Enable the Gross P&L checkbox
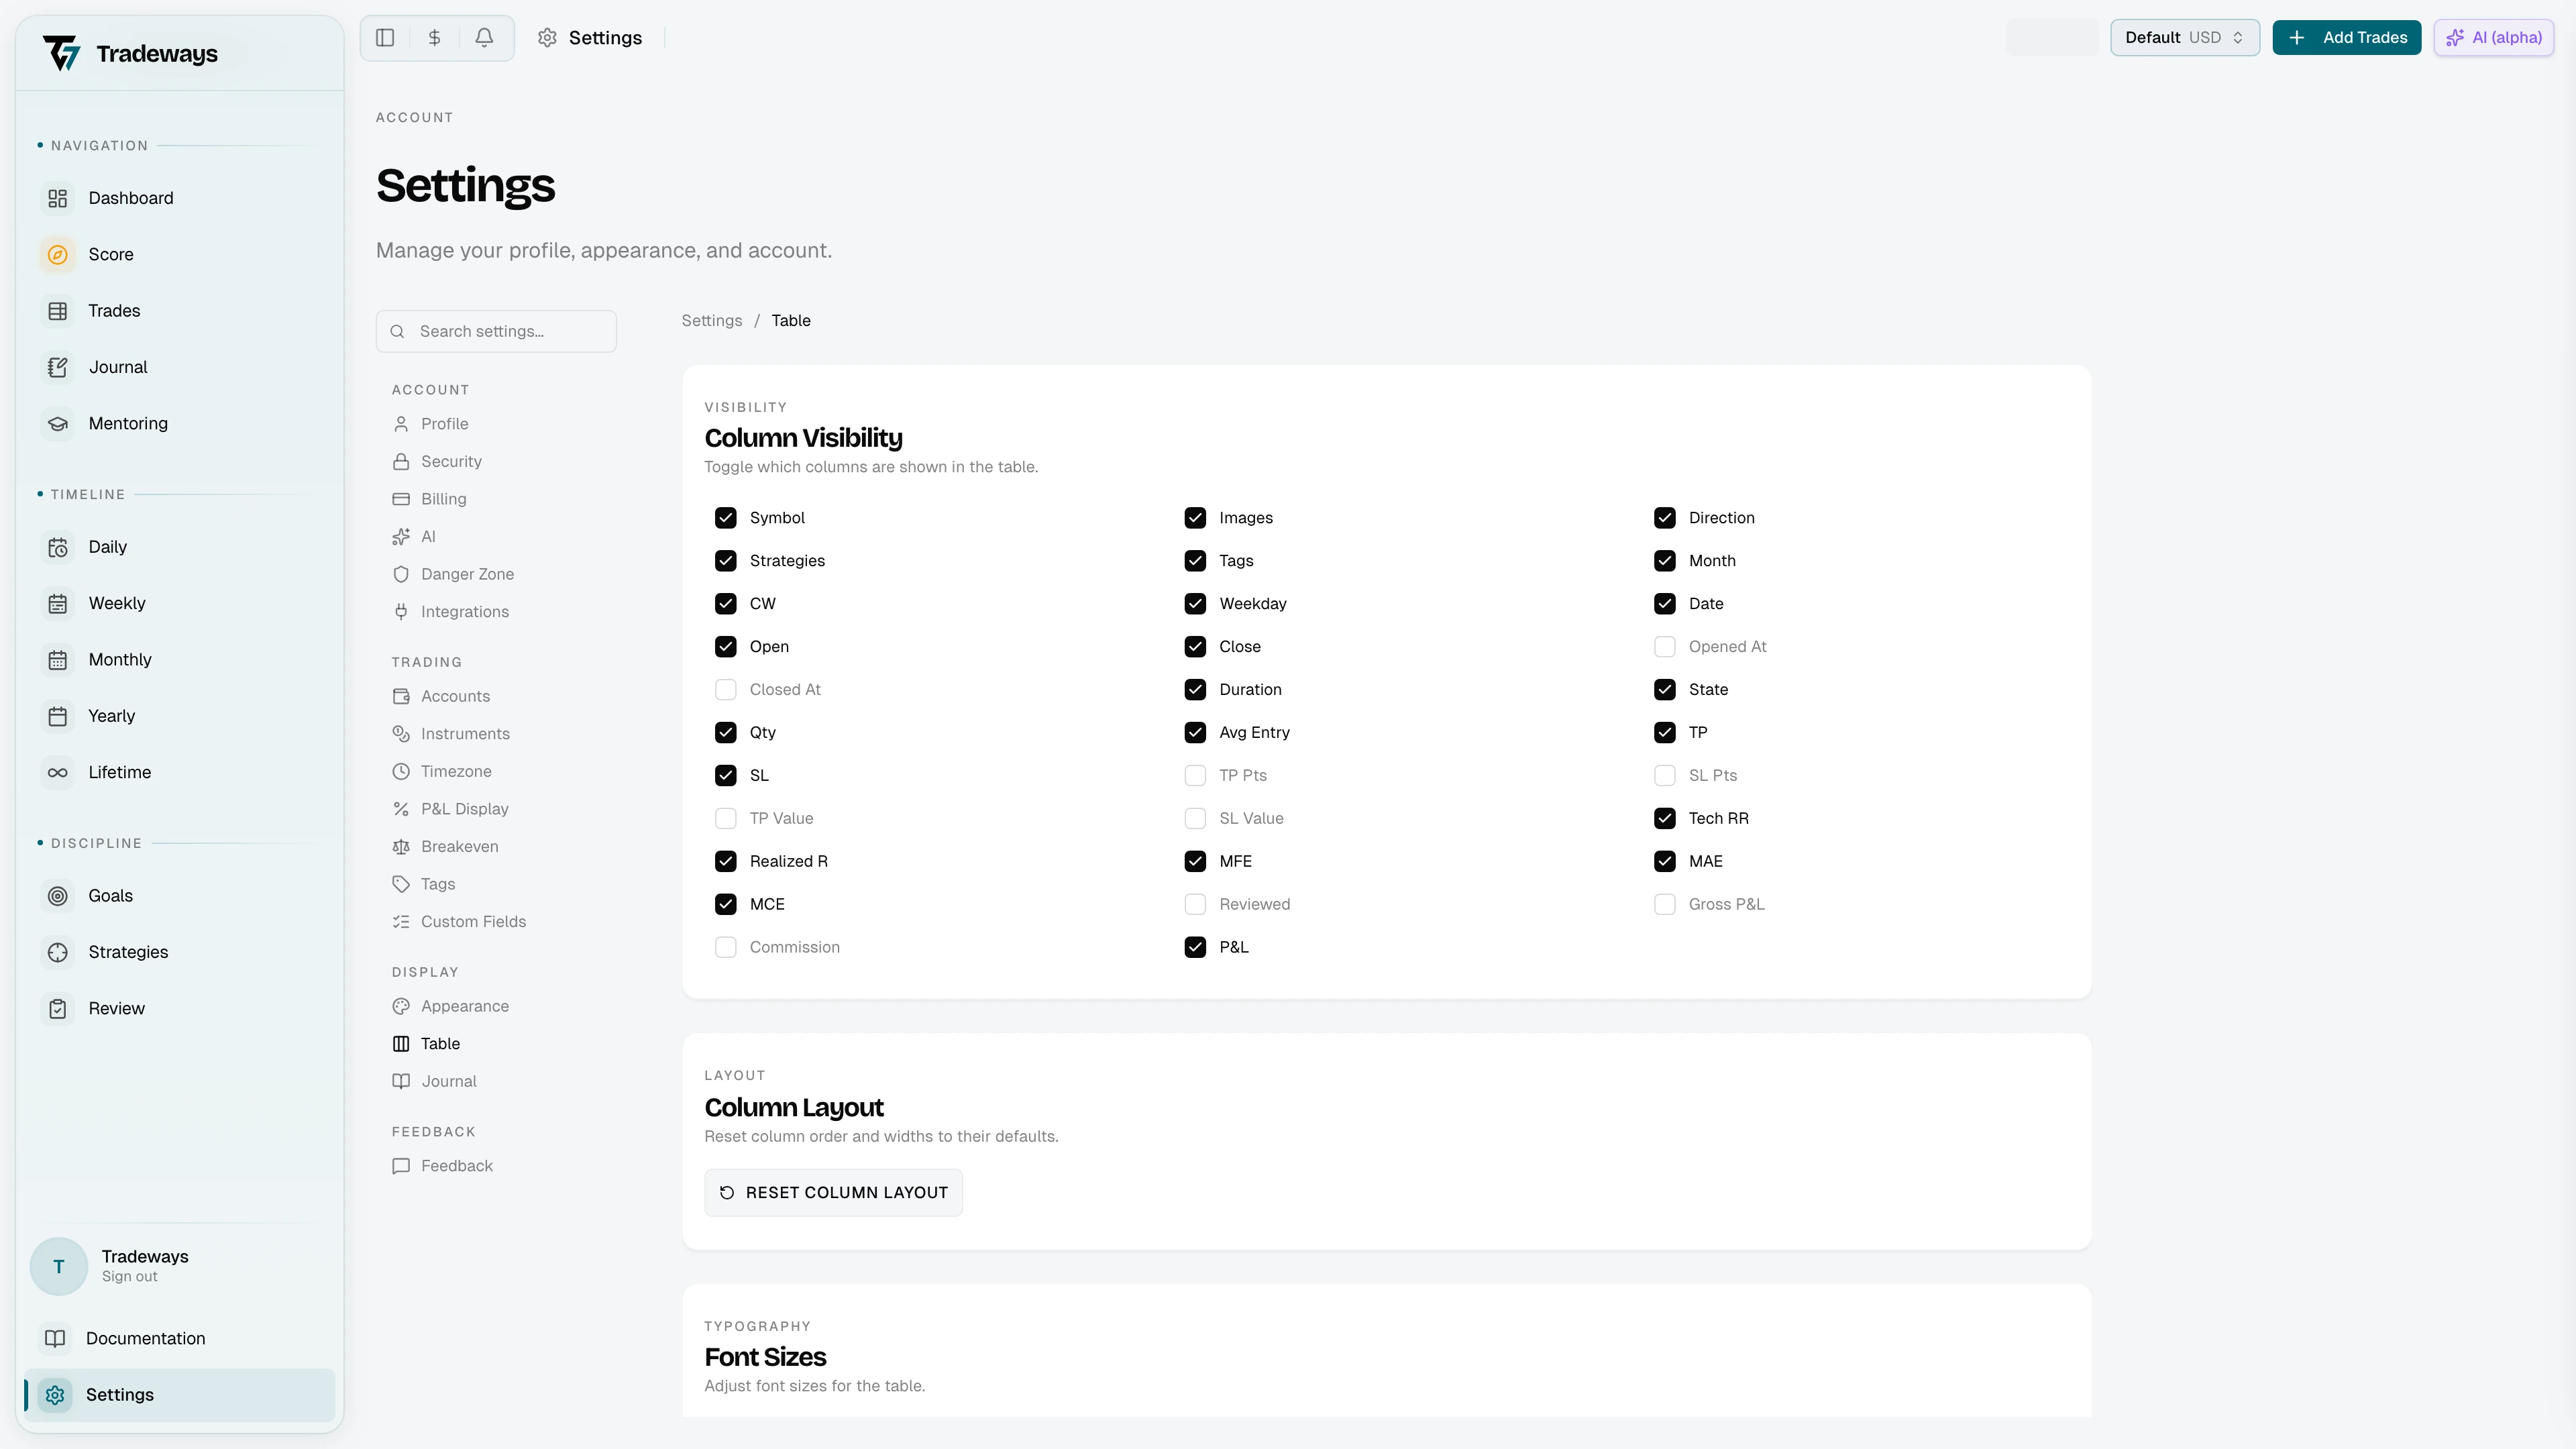This screenshot has width=2576, height=1449. 1665,905
